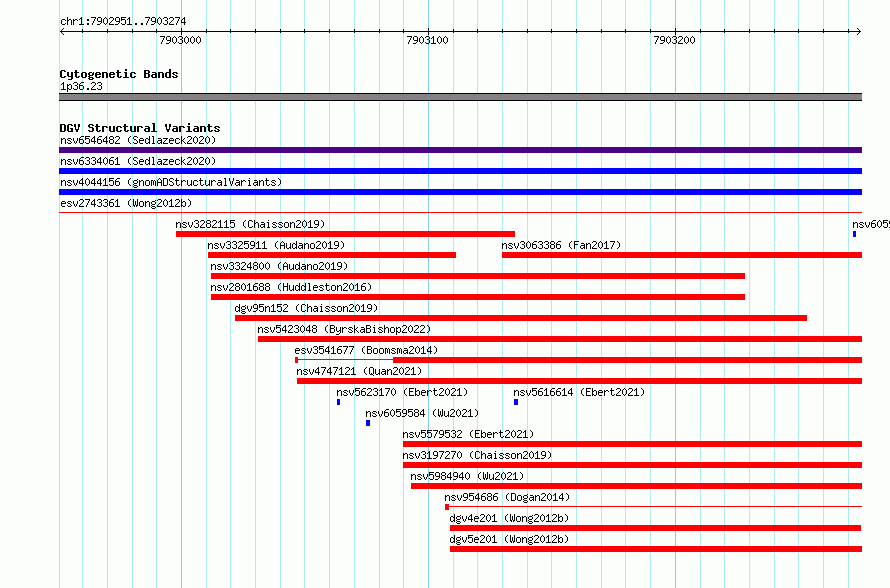This screenshot has width=890, height=588.
Task: Select esv3541677 (Boomsma2014) label
Action: tap(366, 350)
